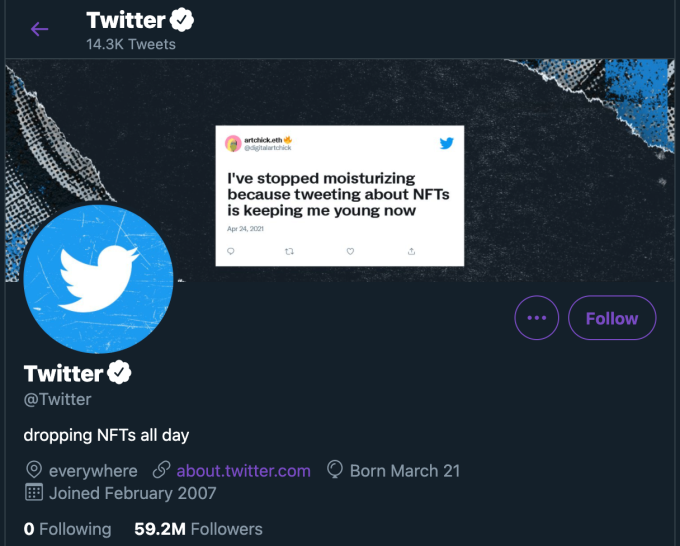Click the share icon on the banner tweet

pyautogui.click(x=411, y=252)
